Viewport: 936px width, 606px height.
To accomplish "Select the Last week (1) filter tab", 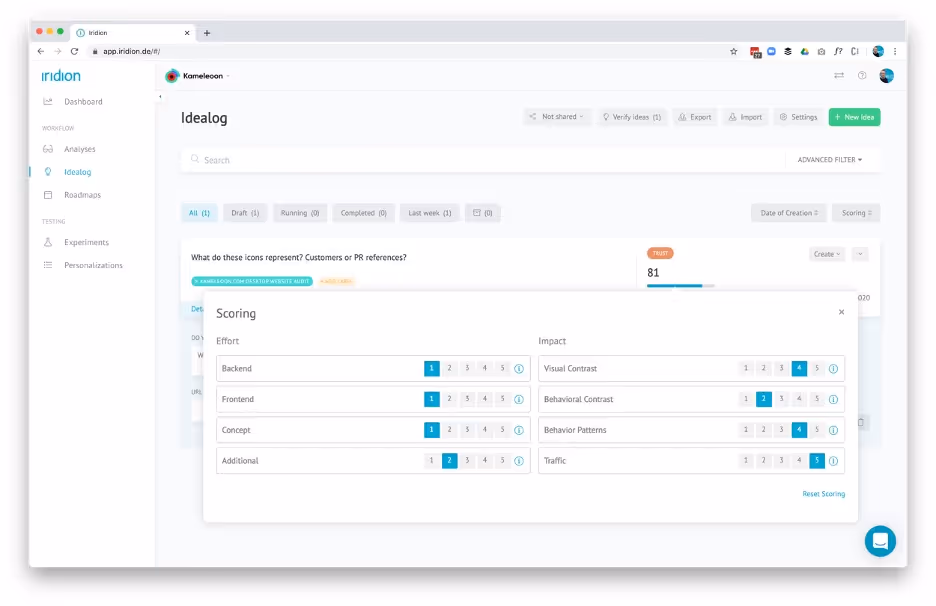I will click(429, 213).
